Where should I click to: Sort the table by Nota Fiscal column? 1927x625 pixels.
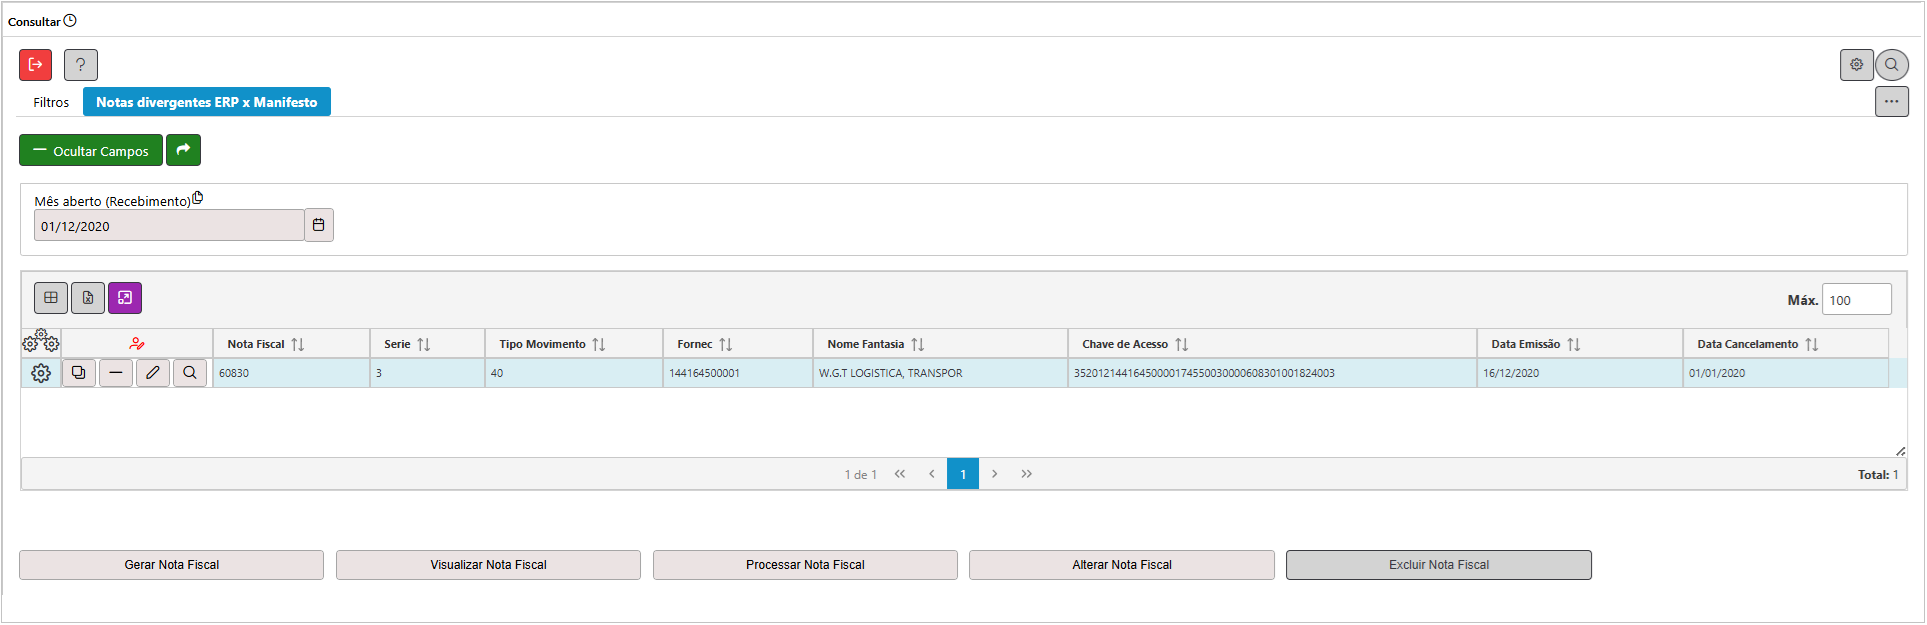297,344
